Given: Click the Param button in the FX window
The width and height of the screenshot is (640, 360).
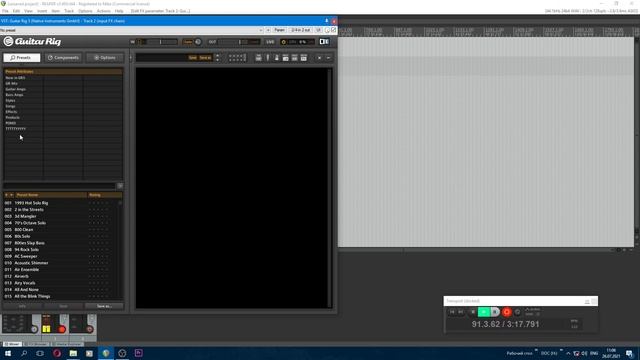Looking at the screenshot, I should pos(279,30).
